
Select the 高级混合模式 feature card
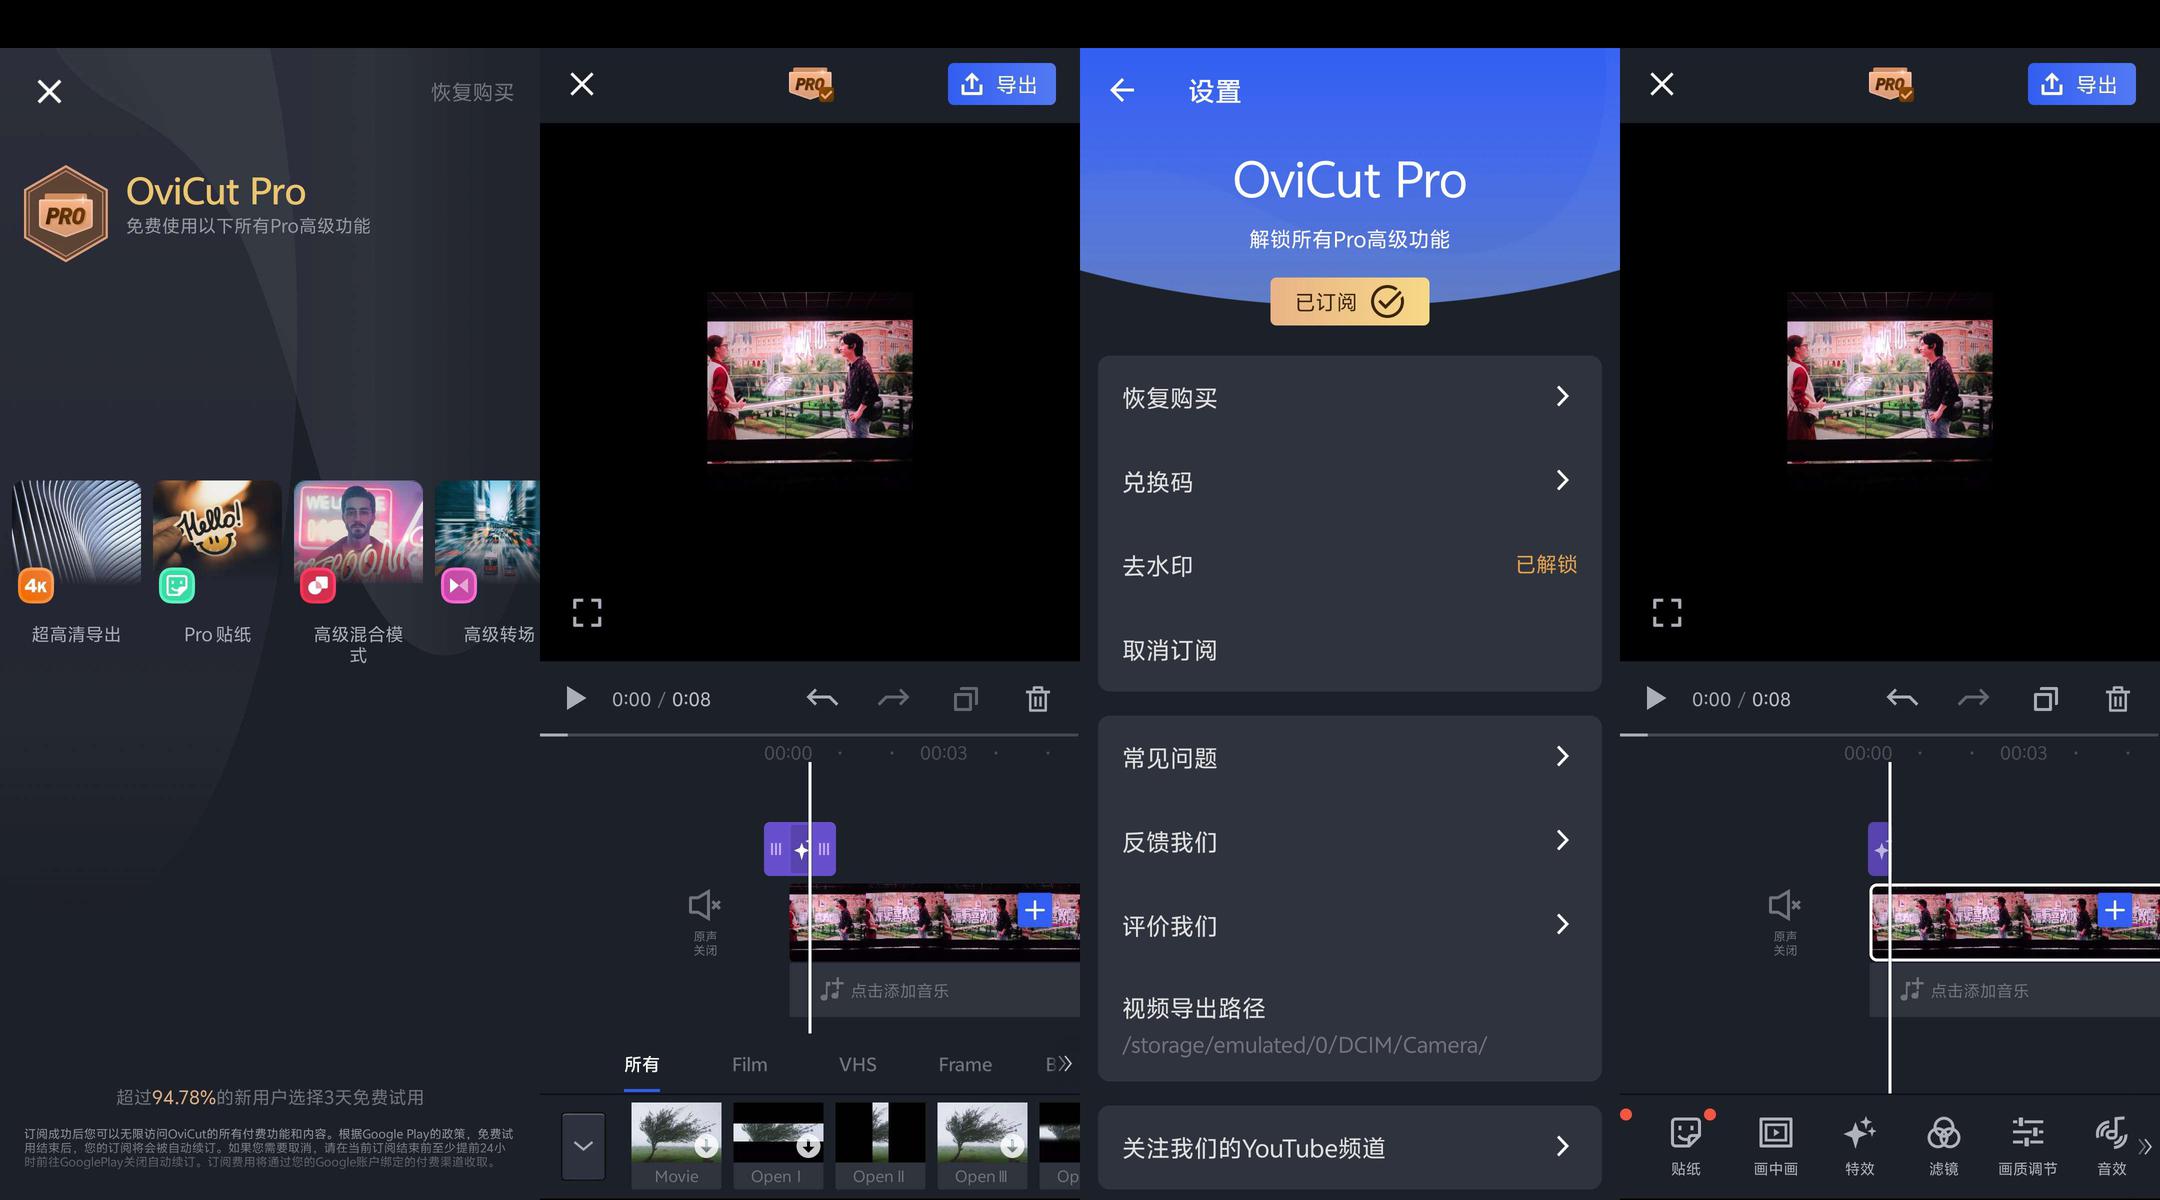[358, 573]
